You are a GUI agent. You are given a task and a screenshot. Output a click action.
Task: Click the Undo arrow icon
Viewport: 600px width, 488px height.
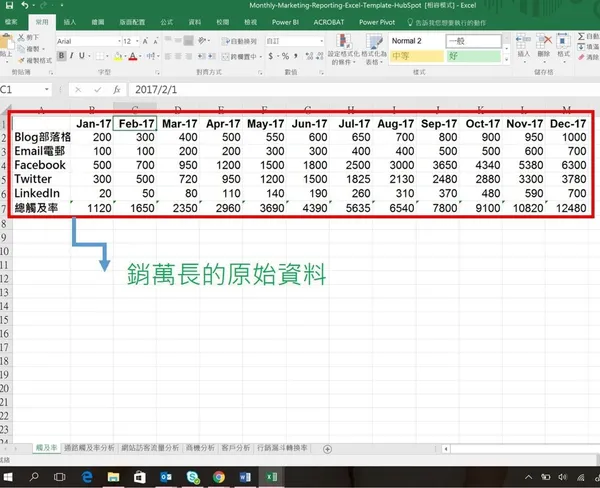(25, 5)
